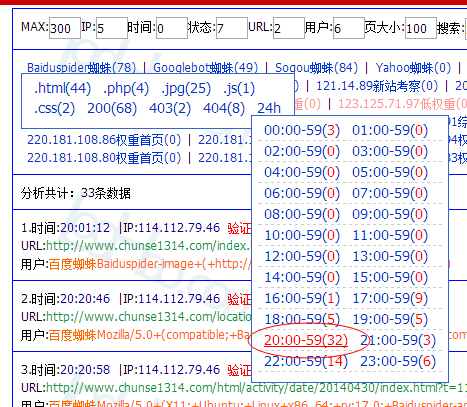This screenshot has width=467, height=407.
Task: Select hour 11:00-59(0)
Action: click(390, 235)
